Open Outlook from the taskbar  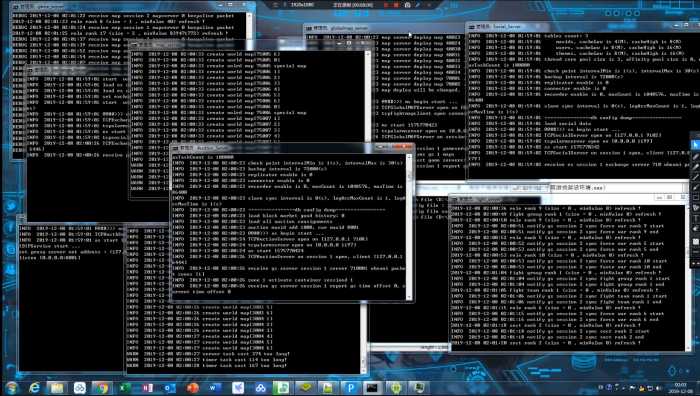(170, 388)
